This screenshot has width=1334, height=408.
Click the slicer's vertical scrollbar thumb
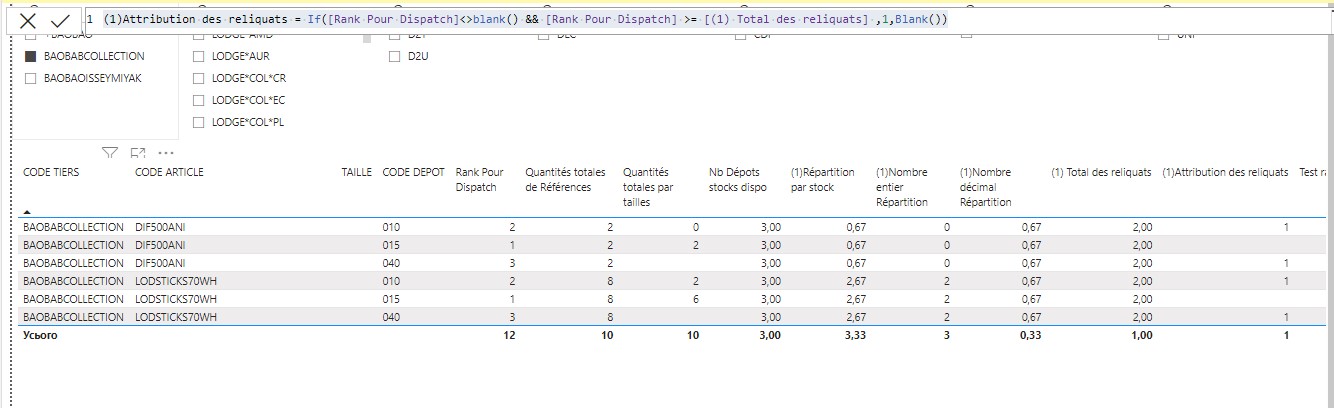pyautogui.click(x=367, y=38)
